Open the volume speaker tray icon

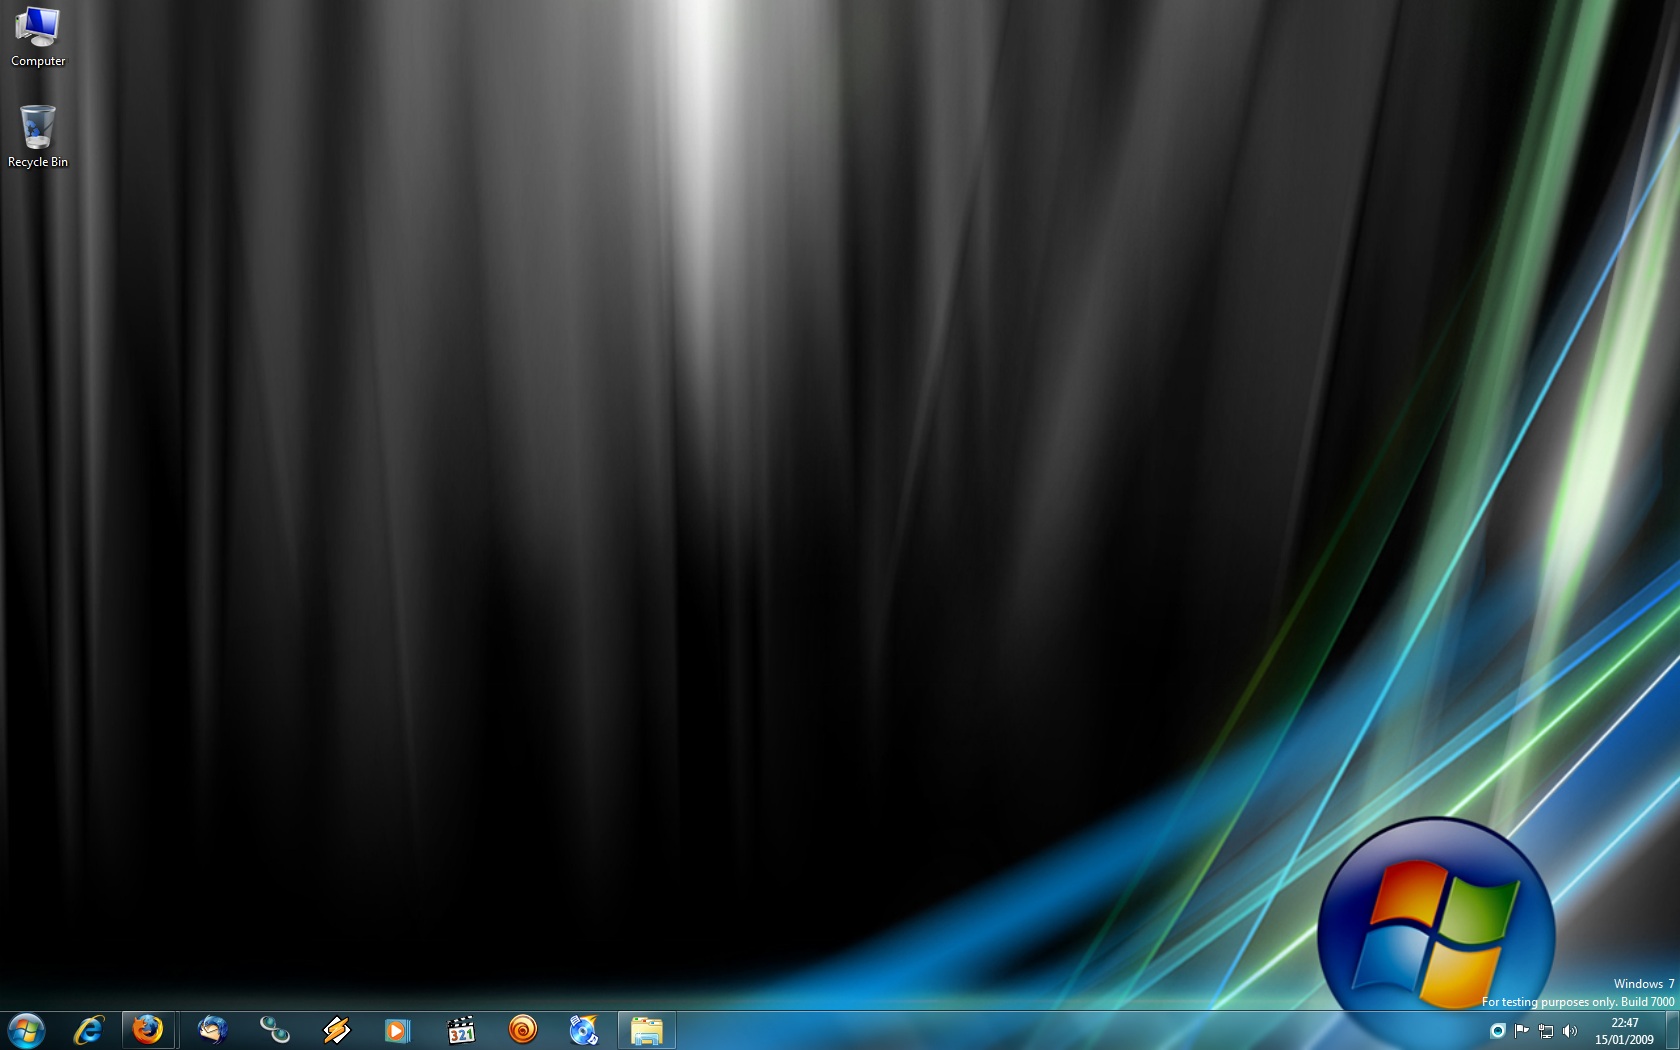point(1570,1031)
